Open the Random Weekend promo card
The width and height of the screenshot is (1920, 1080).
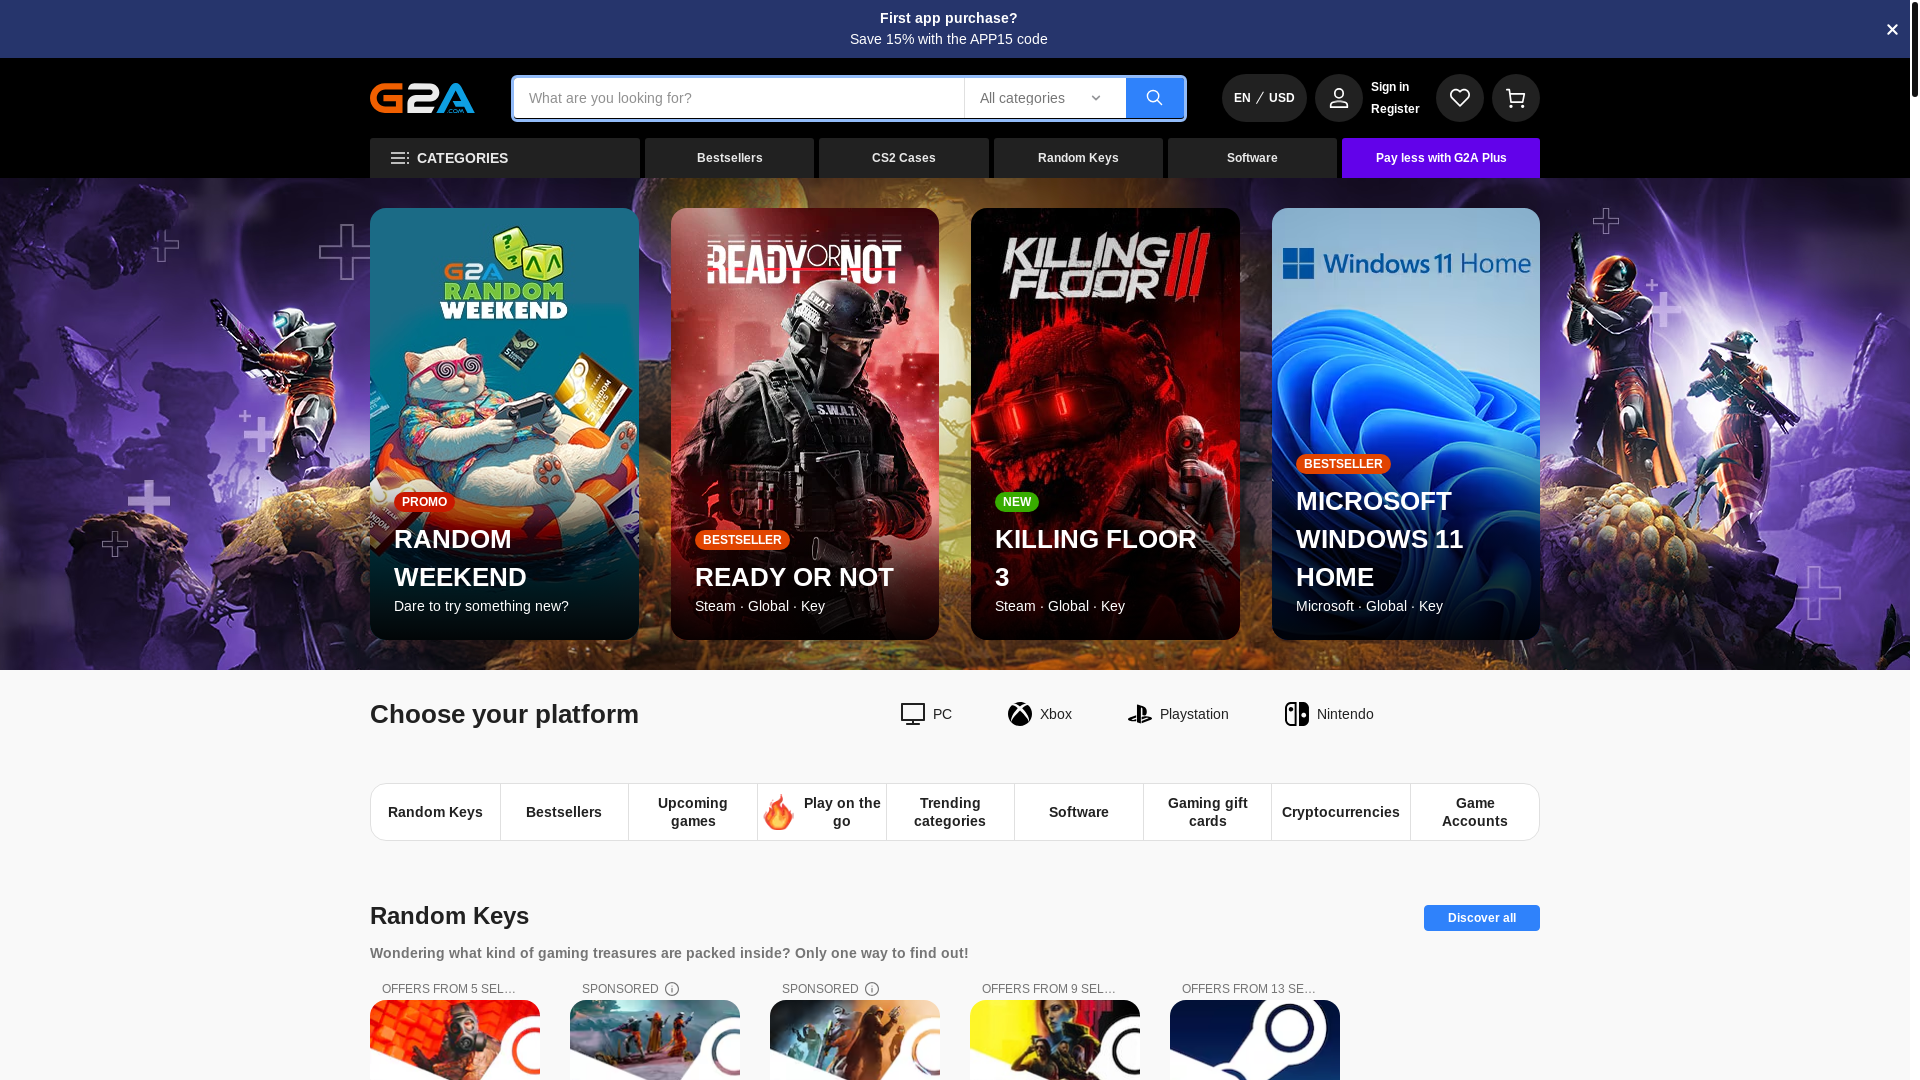pos(504,424)
